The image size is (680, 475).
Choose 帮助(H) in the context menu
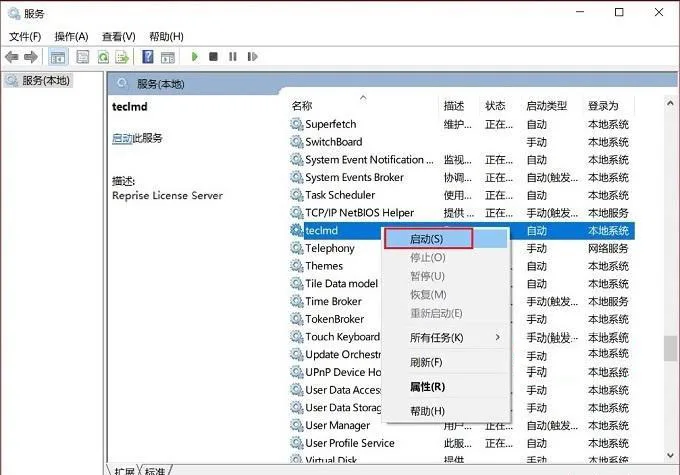point(446,411)
